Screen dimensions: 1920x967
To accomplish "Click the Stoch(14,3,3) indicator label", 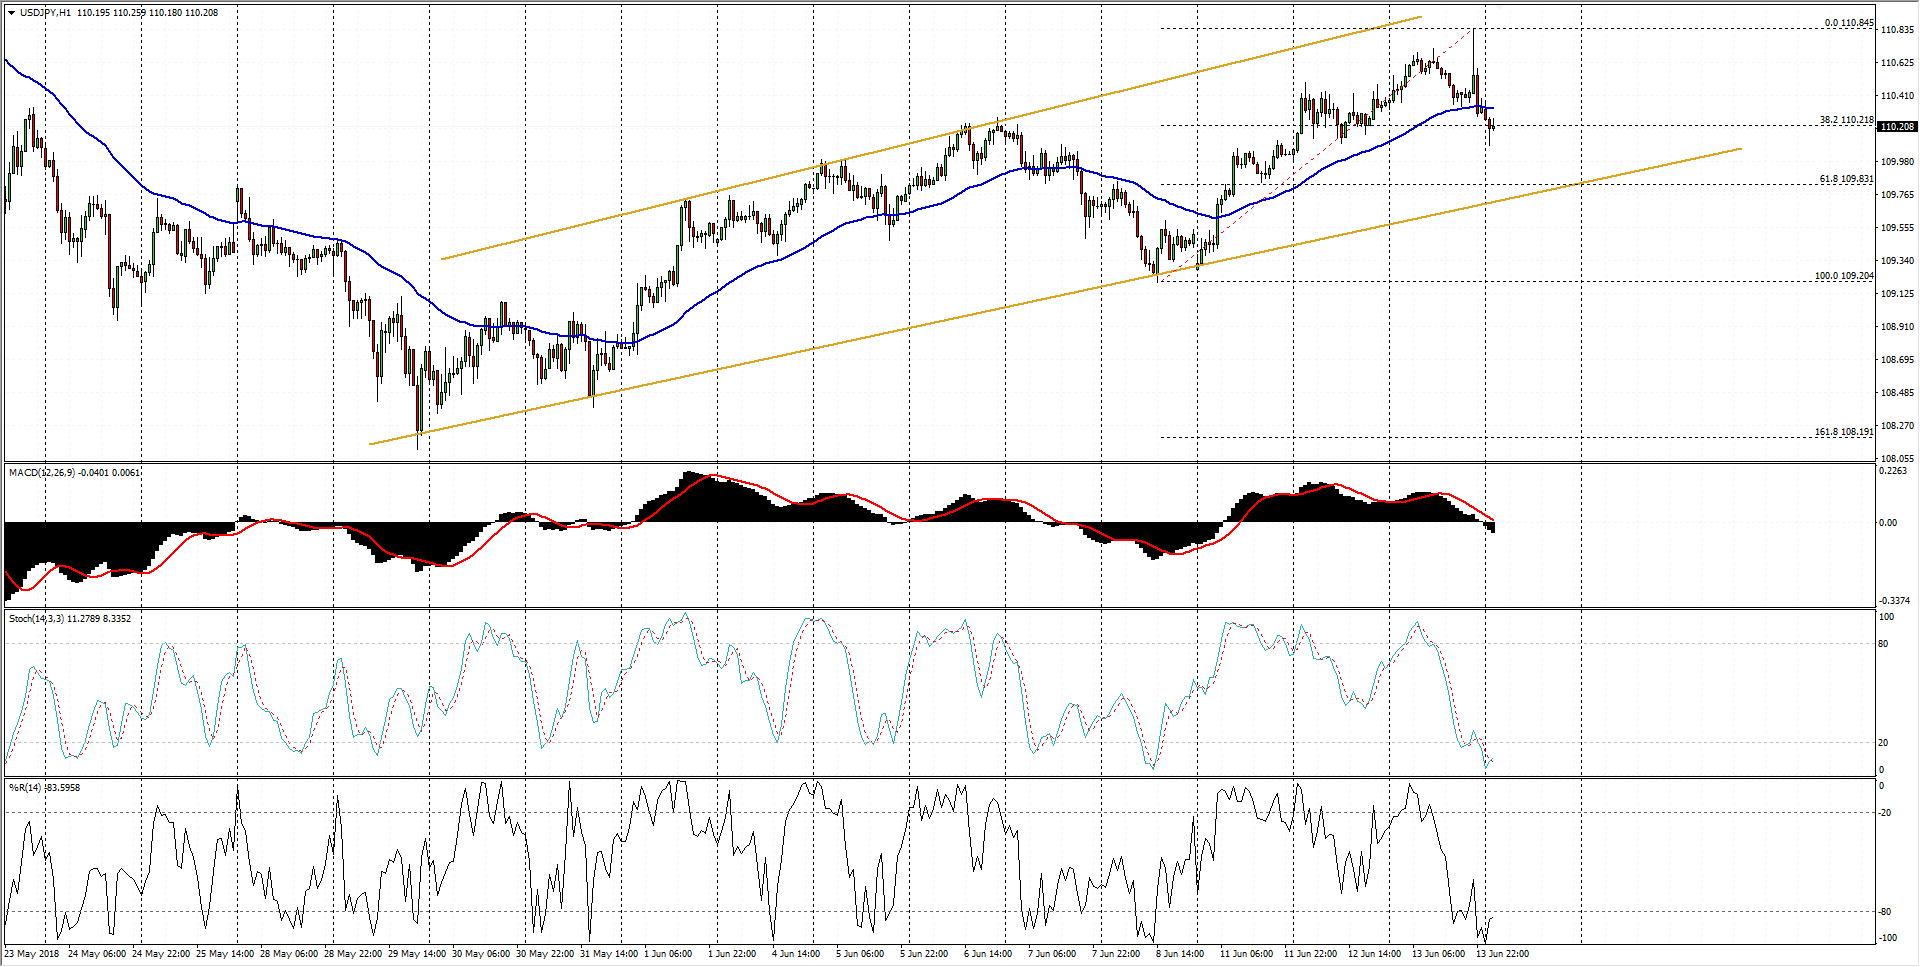I will click(x=36, y=618).
